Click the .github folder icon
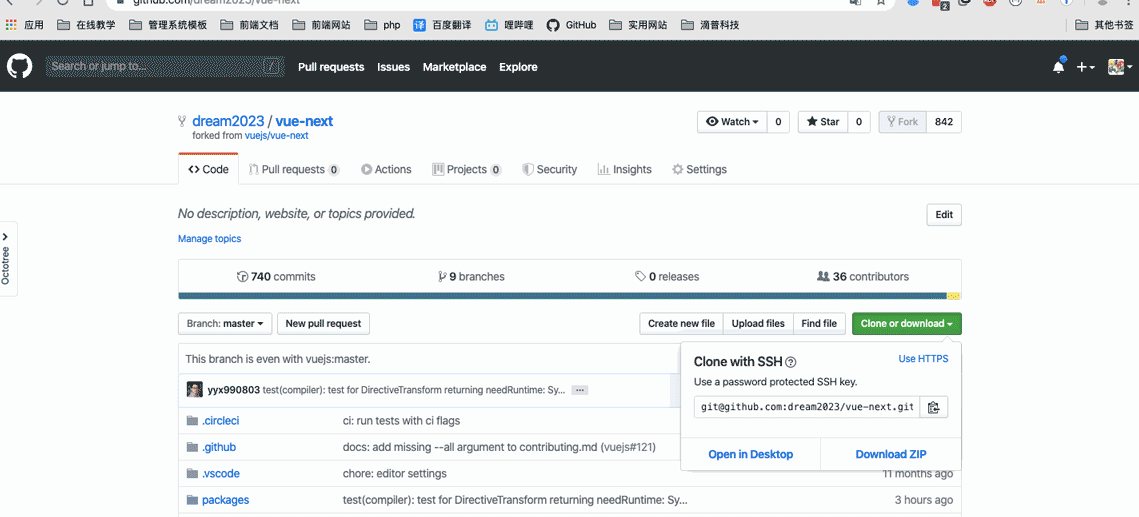Screen dimensions: 1139x517 [192, 447]
